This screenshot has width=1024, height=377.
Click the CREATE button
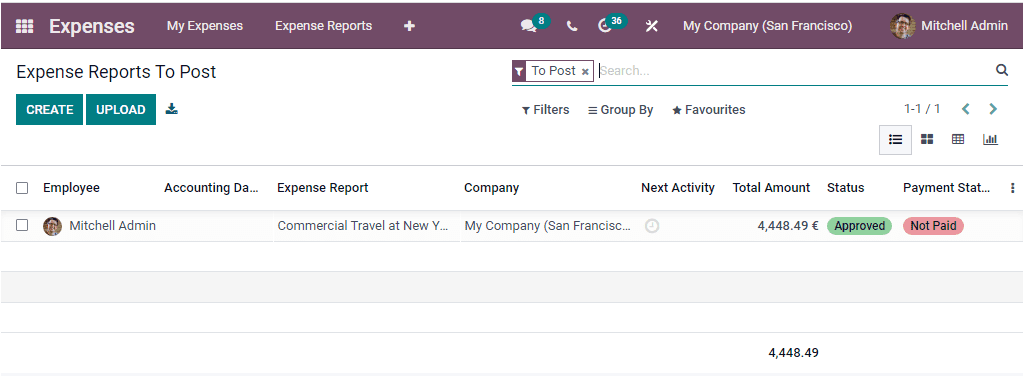50,110
